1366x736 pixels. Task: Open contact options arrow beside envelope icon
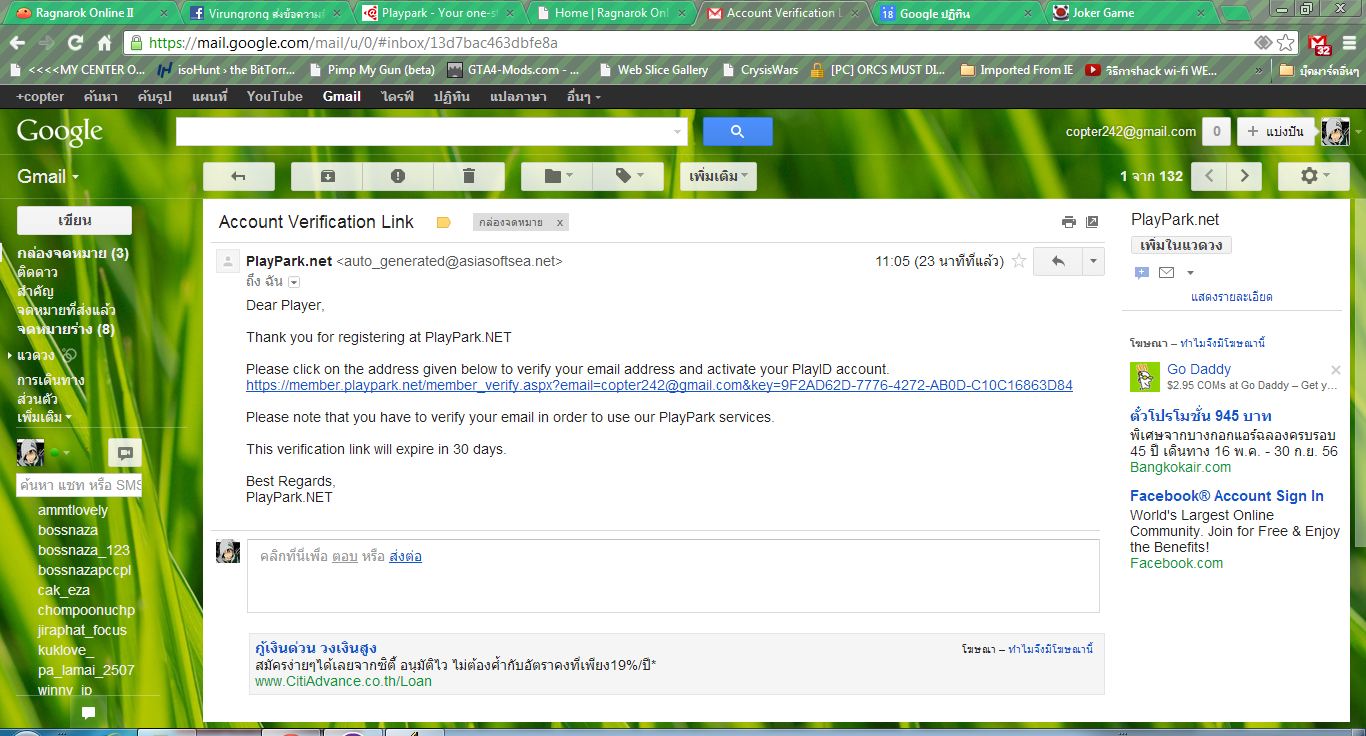click(1190, 273)
